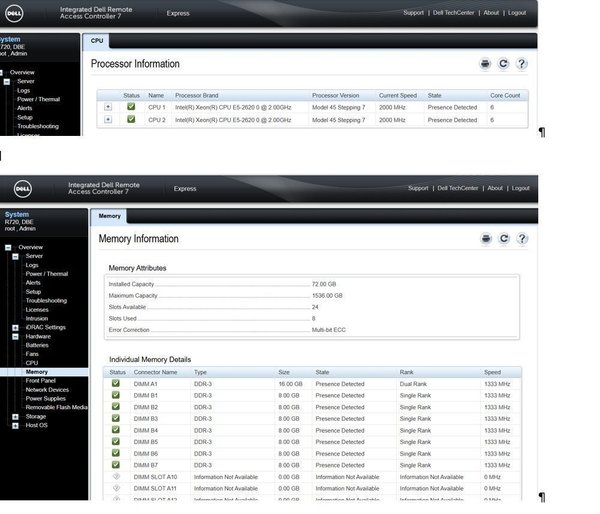Viewport: 600px width, 514px height.
Task: Open Dell TechCenter link in upper header
Action: pos(453,13)
